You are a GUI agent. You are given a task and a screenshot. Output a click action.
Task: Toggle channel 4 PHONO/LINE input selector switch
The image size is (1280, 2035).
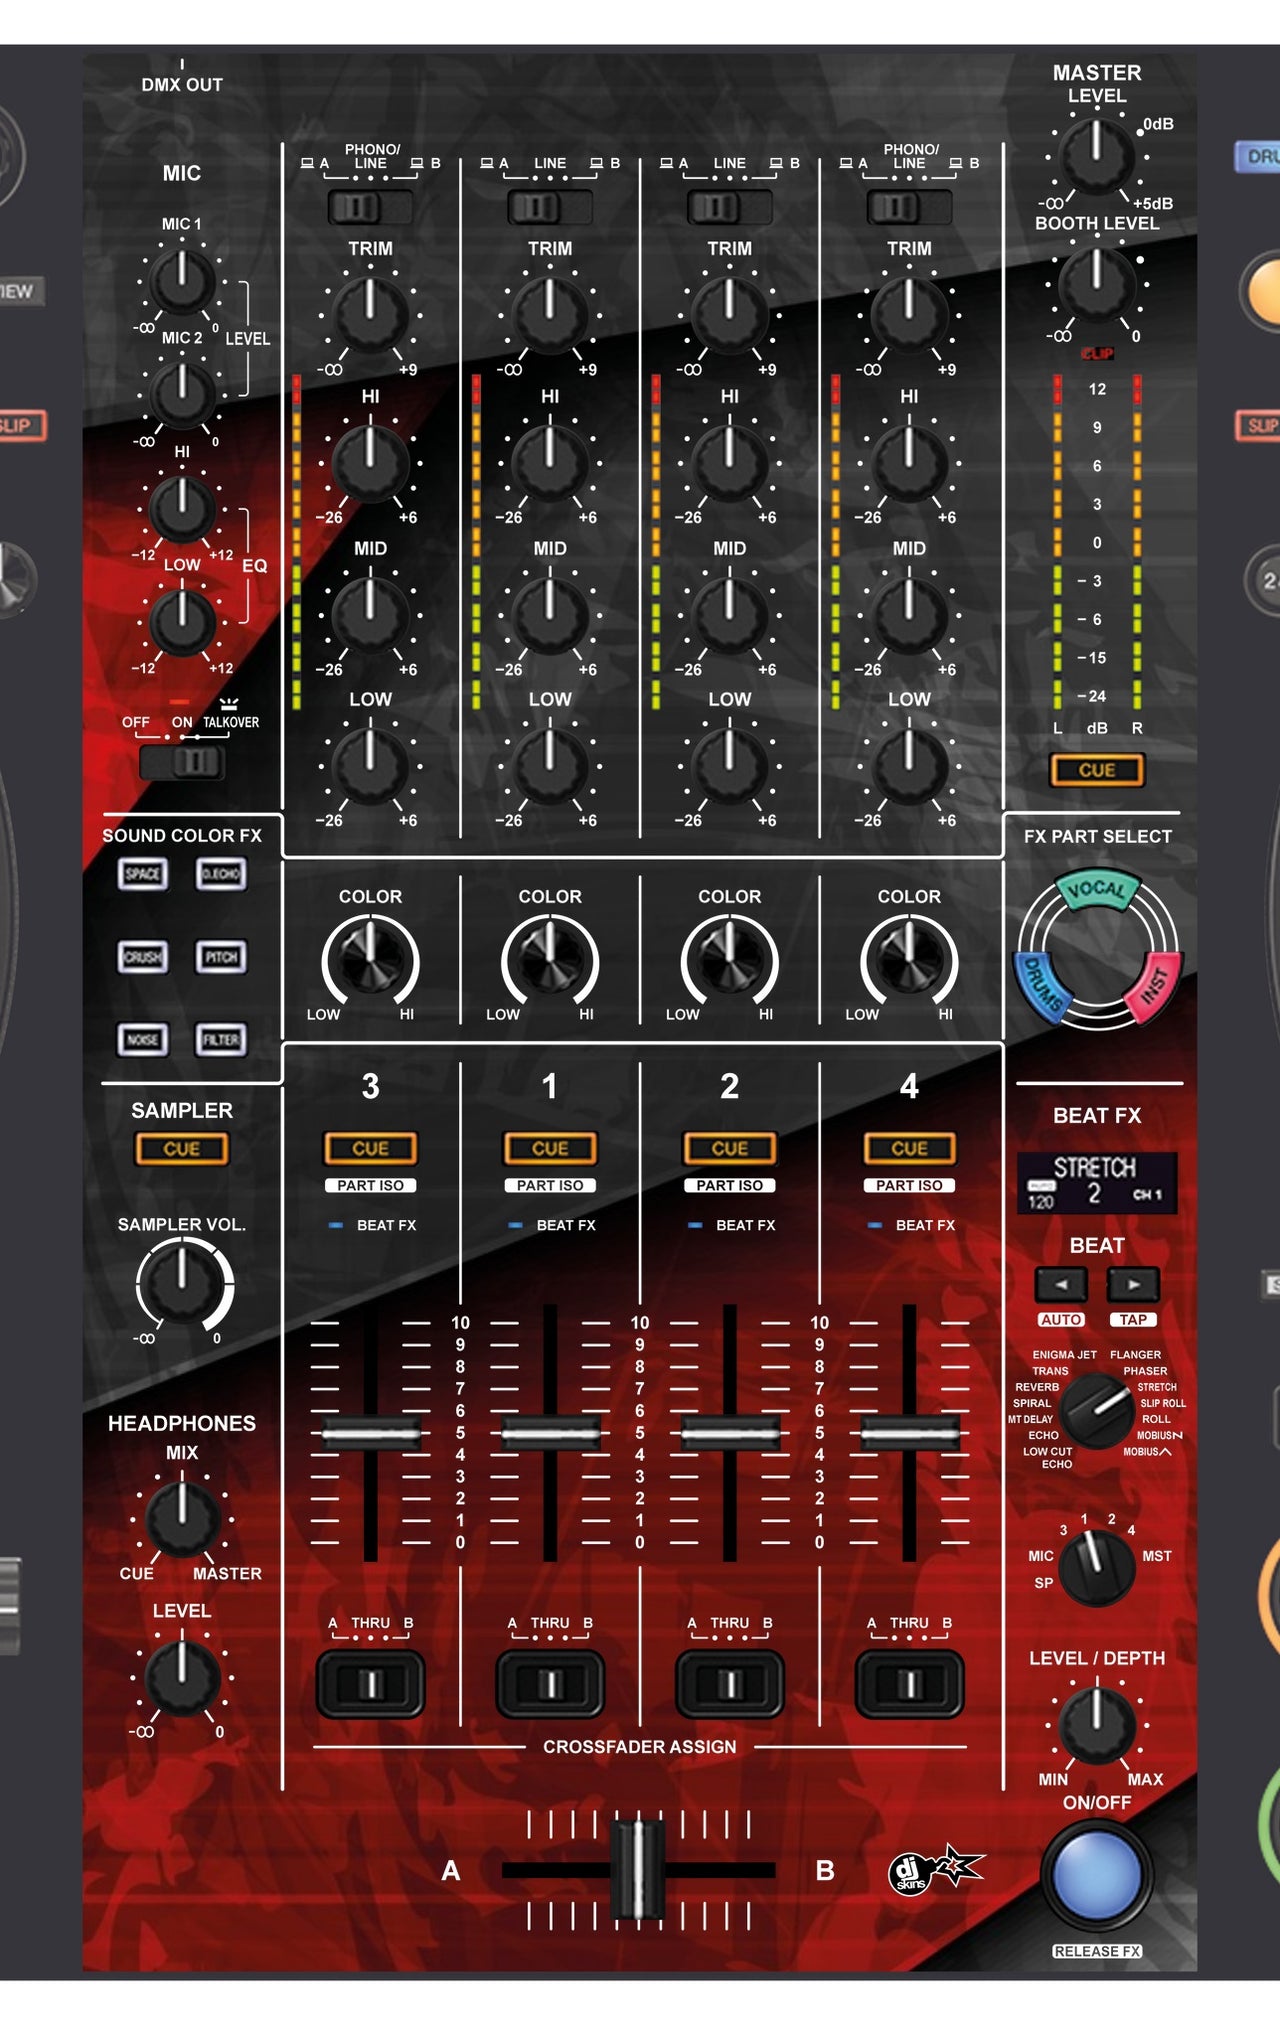tap(909, 207)
